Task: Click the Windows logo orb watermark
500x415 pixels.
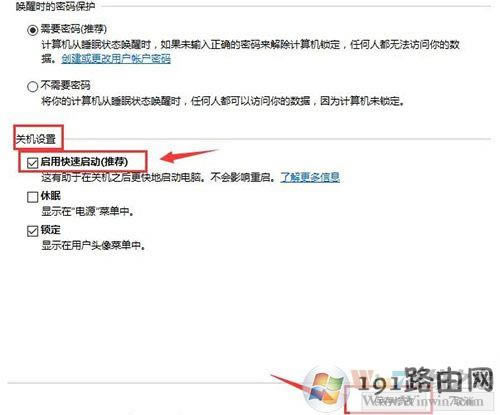Action: [325, 388]
